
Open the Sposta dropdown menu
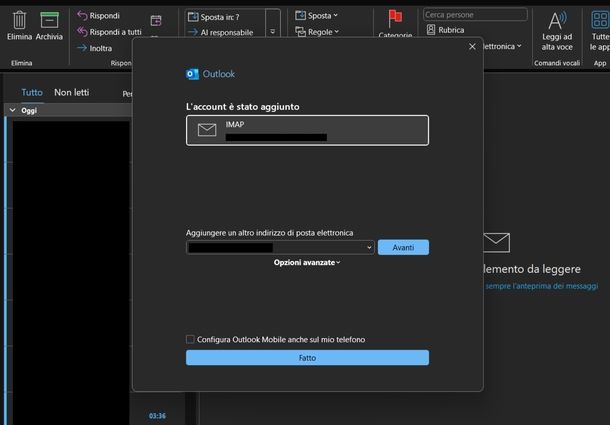(x=317, y=16)
